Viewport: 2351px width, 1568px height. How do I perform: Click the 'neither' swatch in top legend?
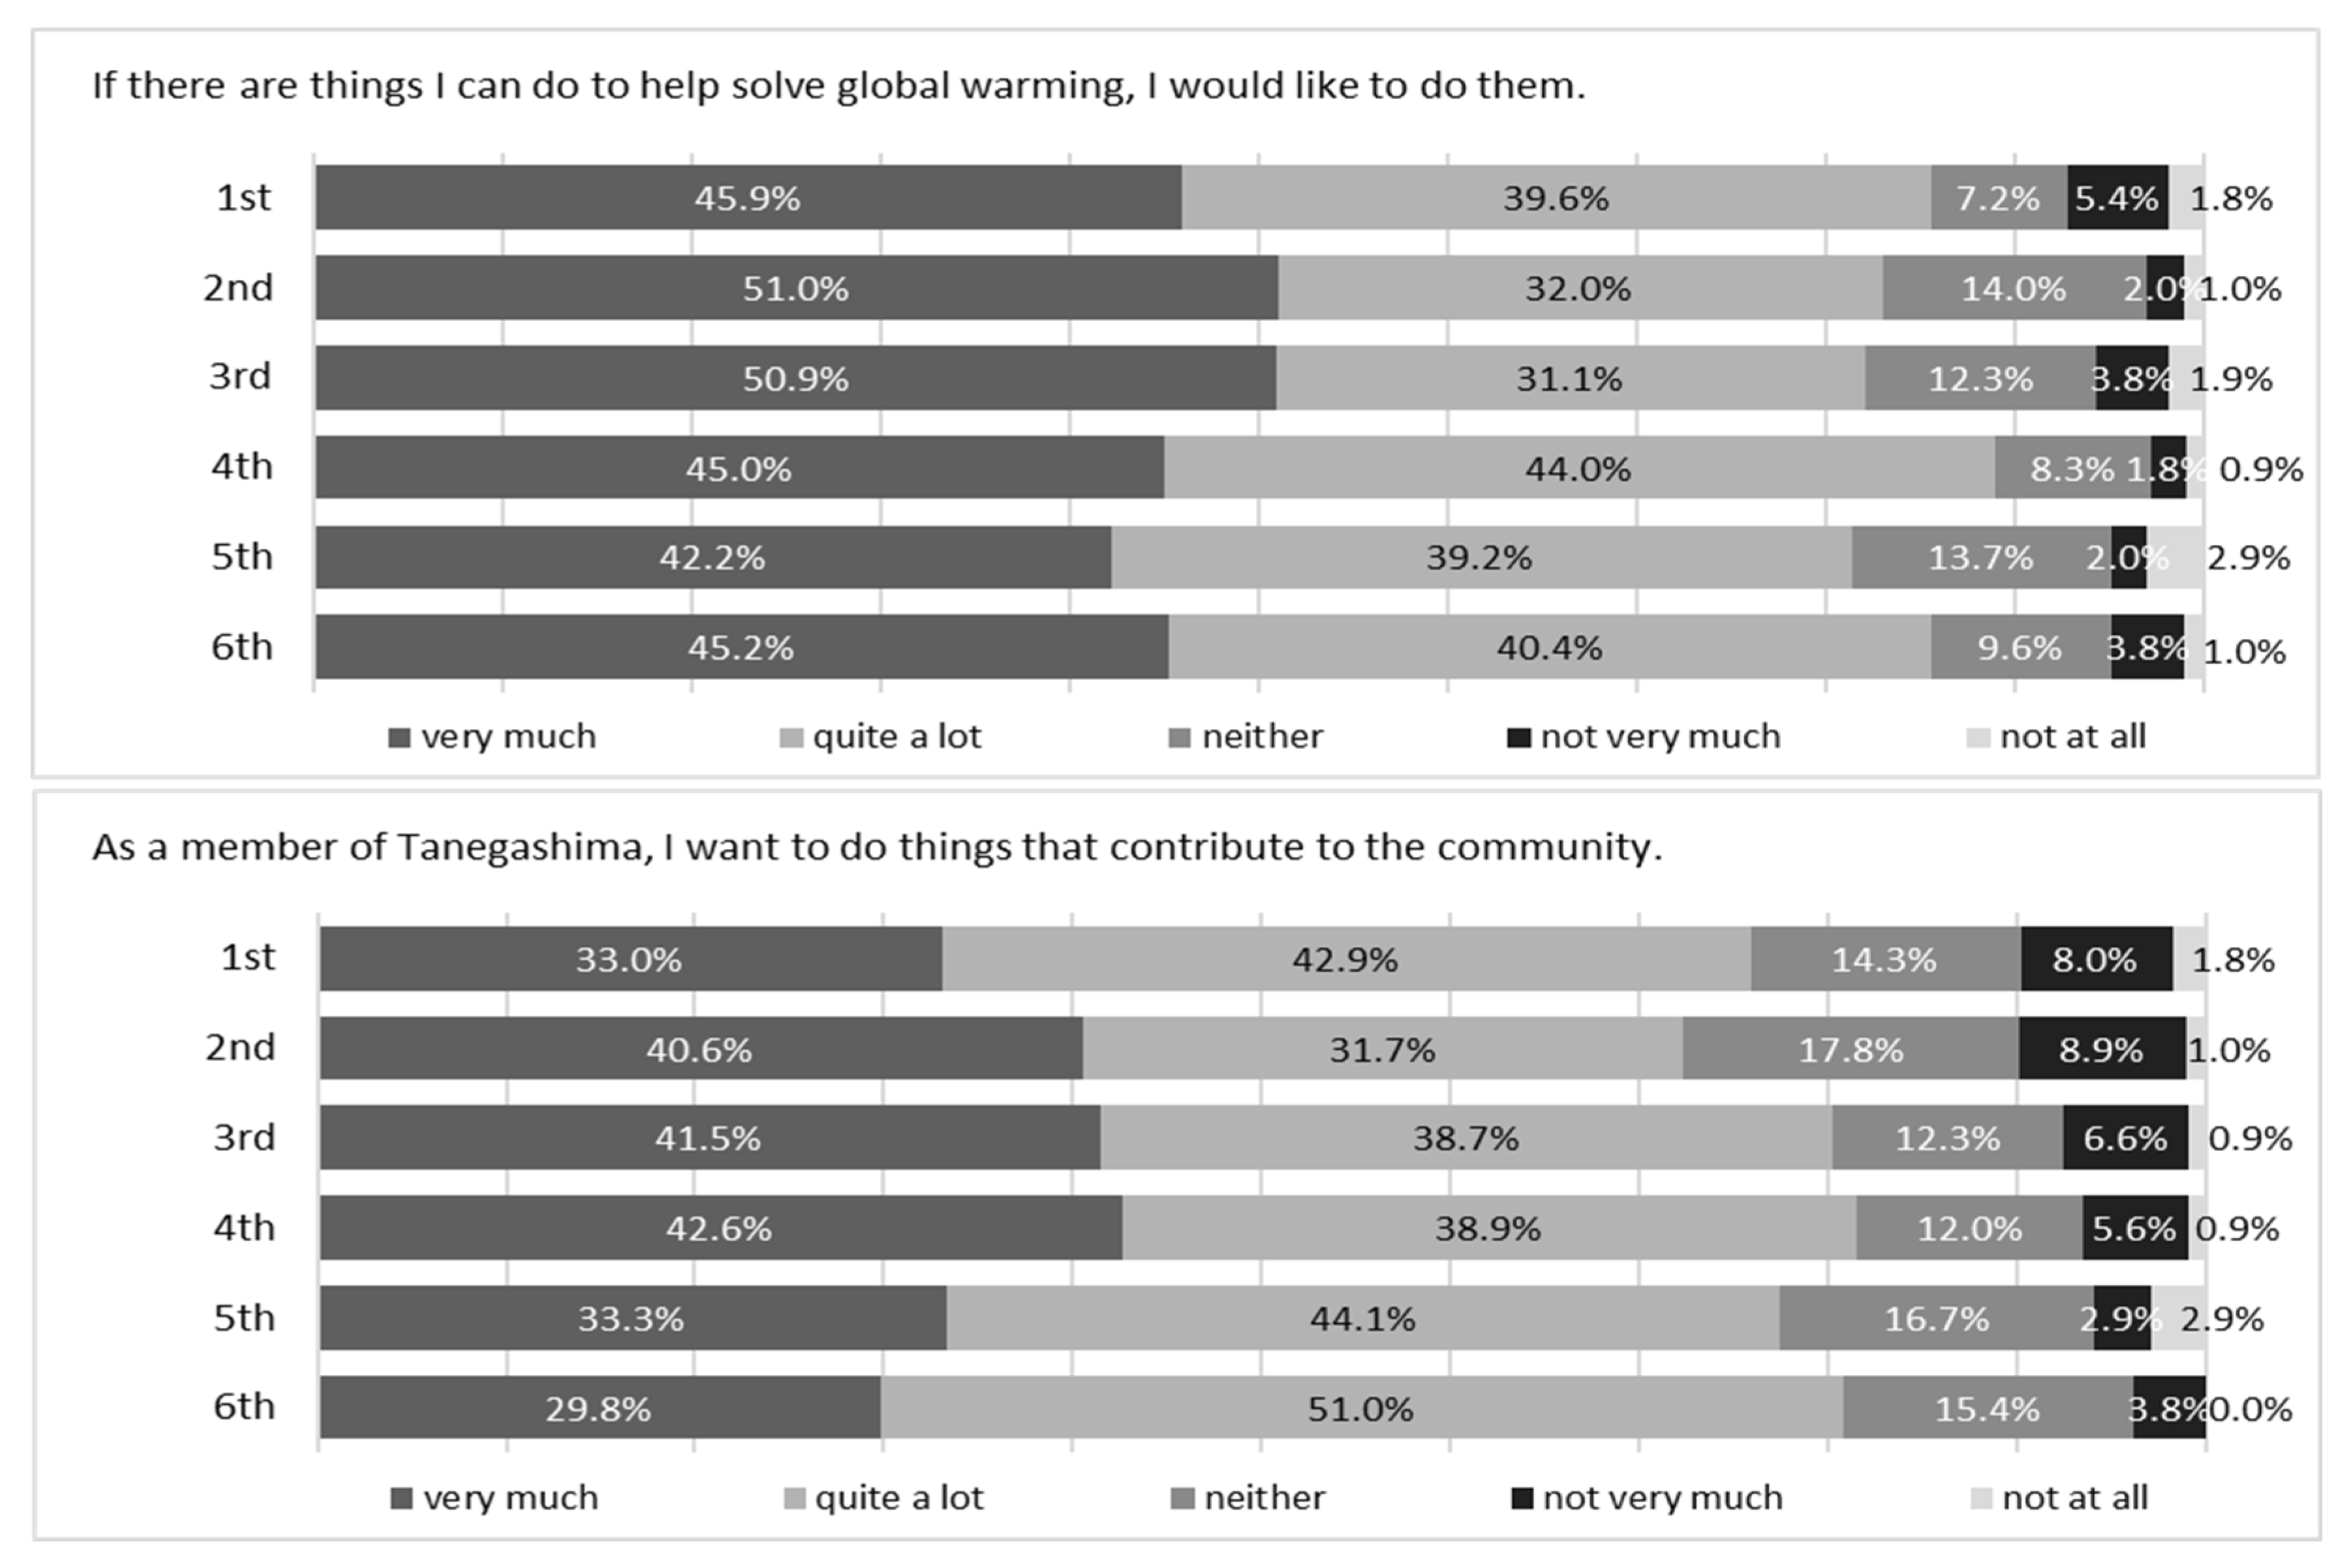coord(1180,739)
